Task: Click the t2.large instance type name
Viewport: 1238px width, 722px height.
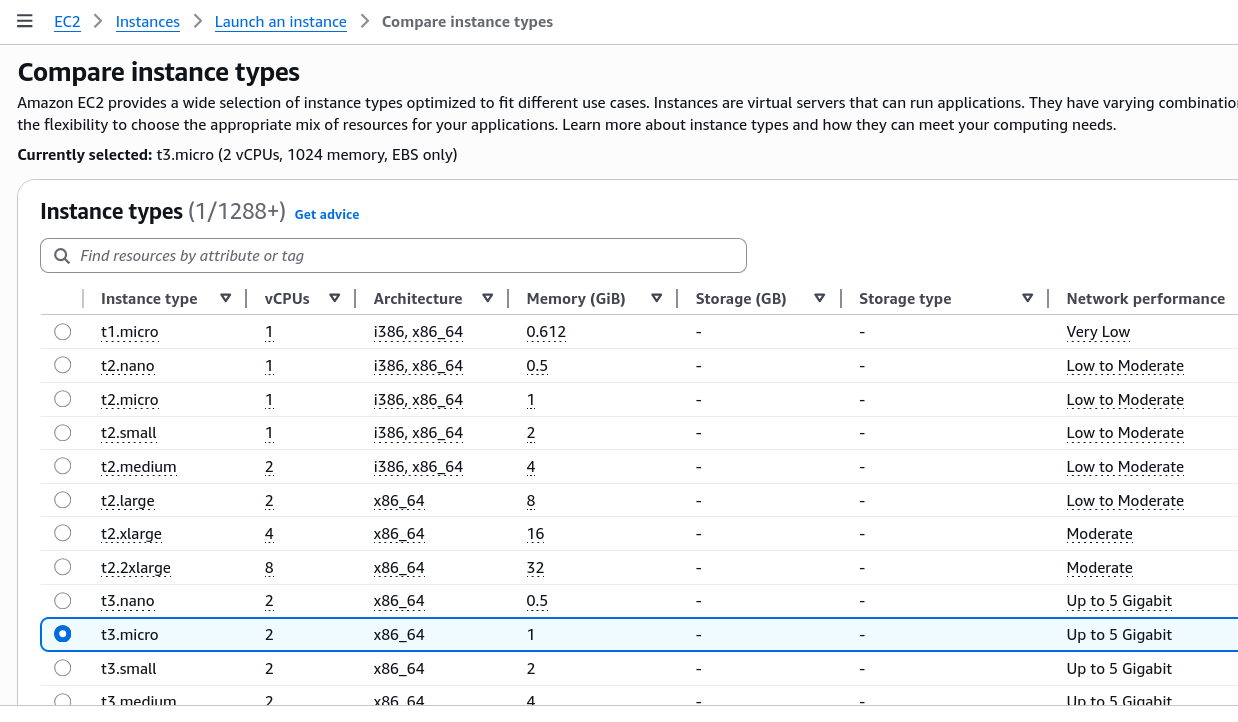Action: [128, 501]
